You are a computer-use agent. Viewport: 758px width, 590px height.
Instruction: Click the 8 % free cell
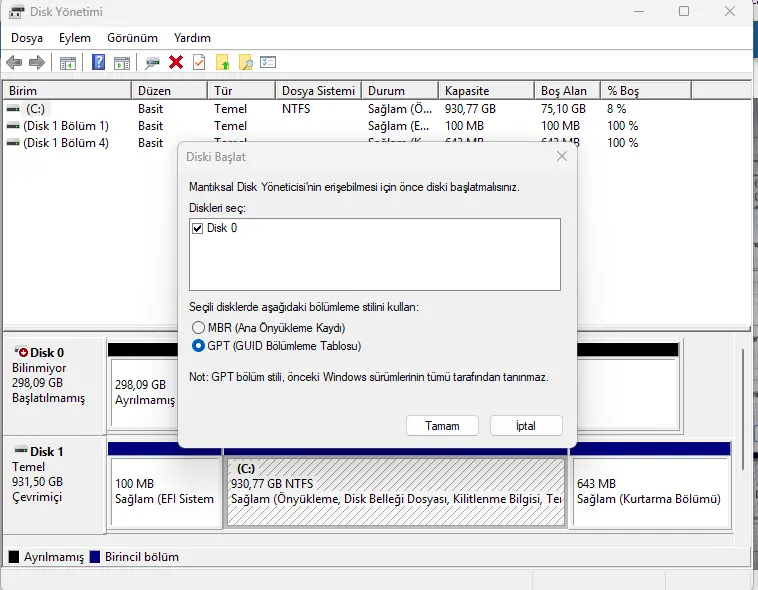coord(616,109)
